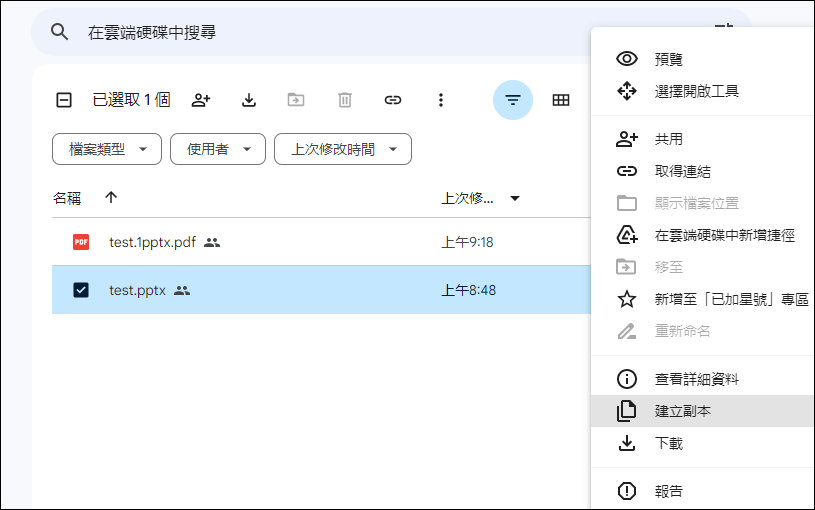
Task: Click shared icon beside test.1pptx.pdf
Action: point(212,242)
